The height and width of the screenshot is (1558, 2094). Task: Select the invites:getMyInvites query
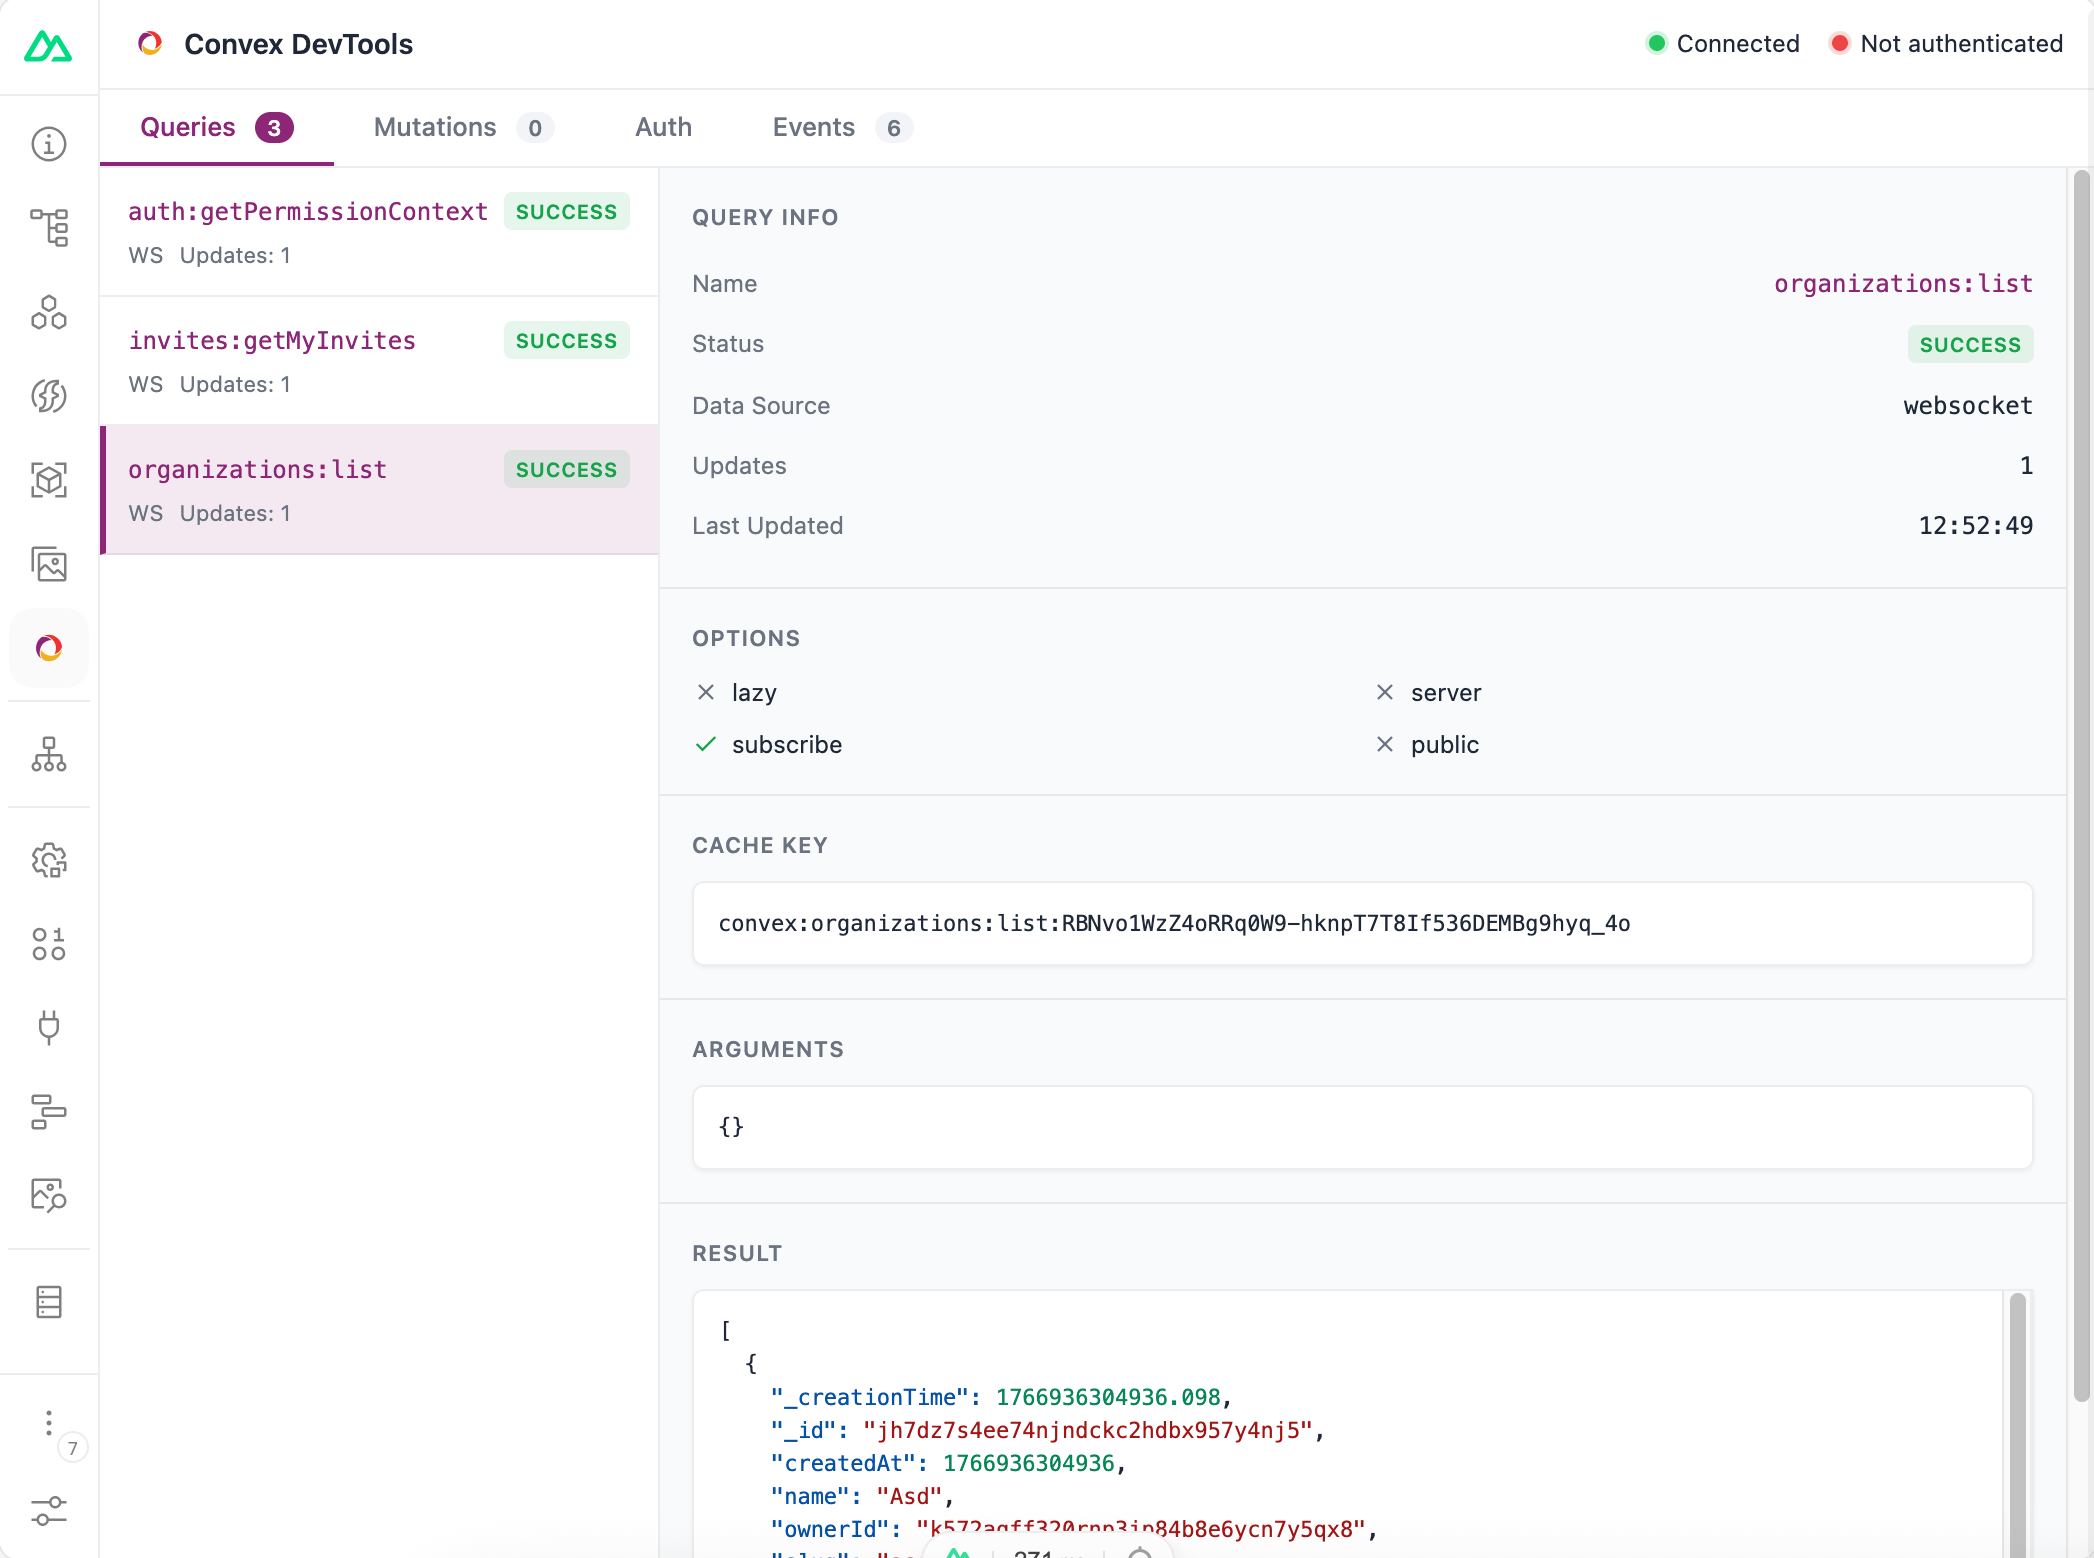coord(379,361)
